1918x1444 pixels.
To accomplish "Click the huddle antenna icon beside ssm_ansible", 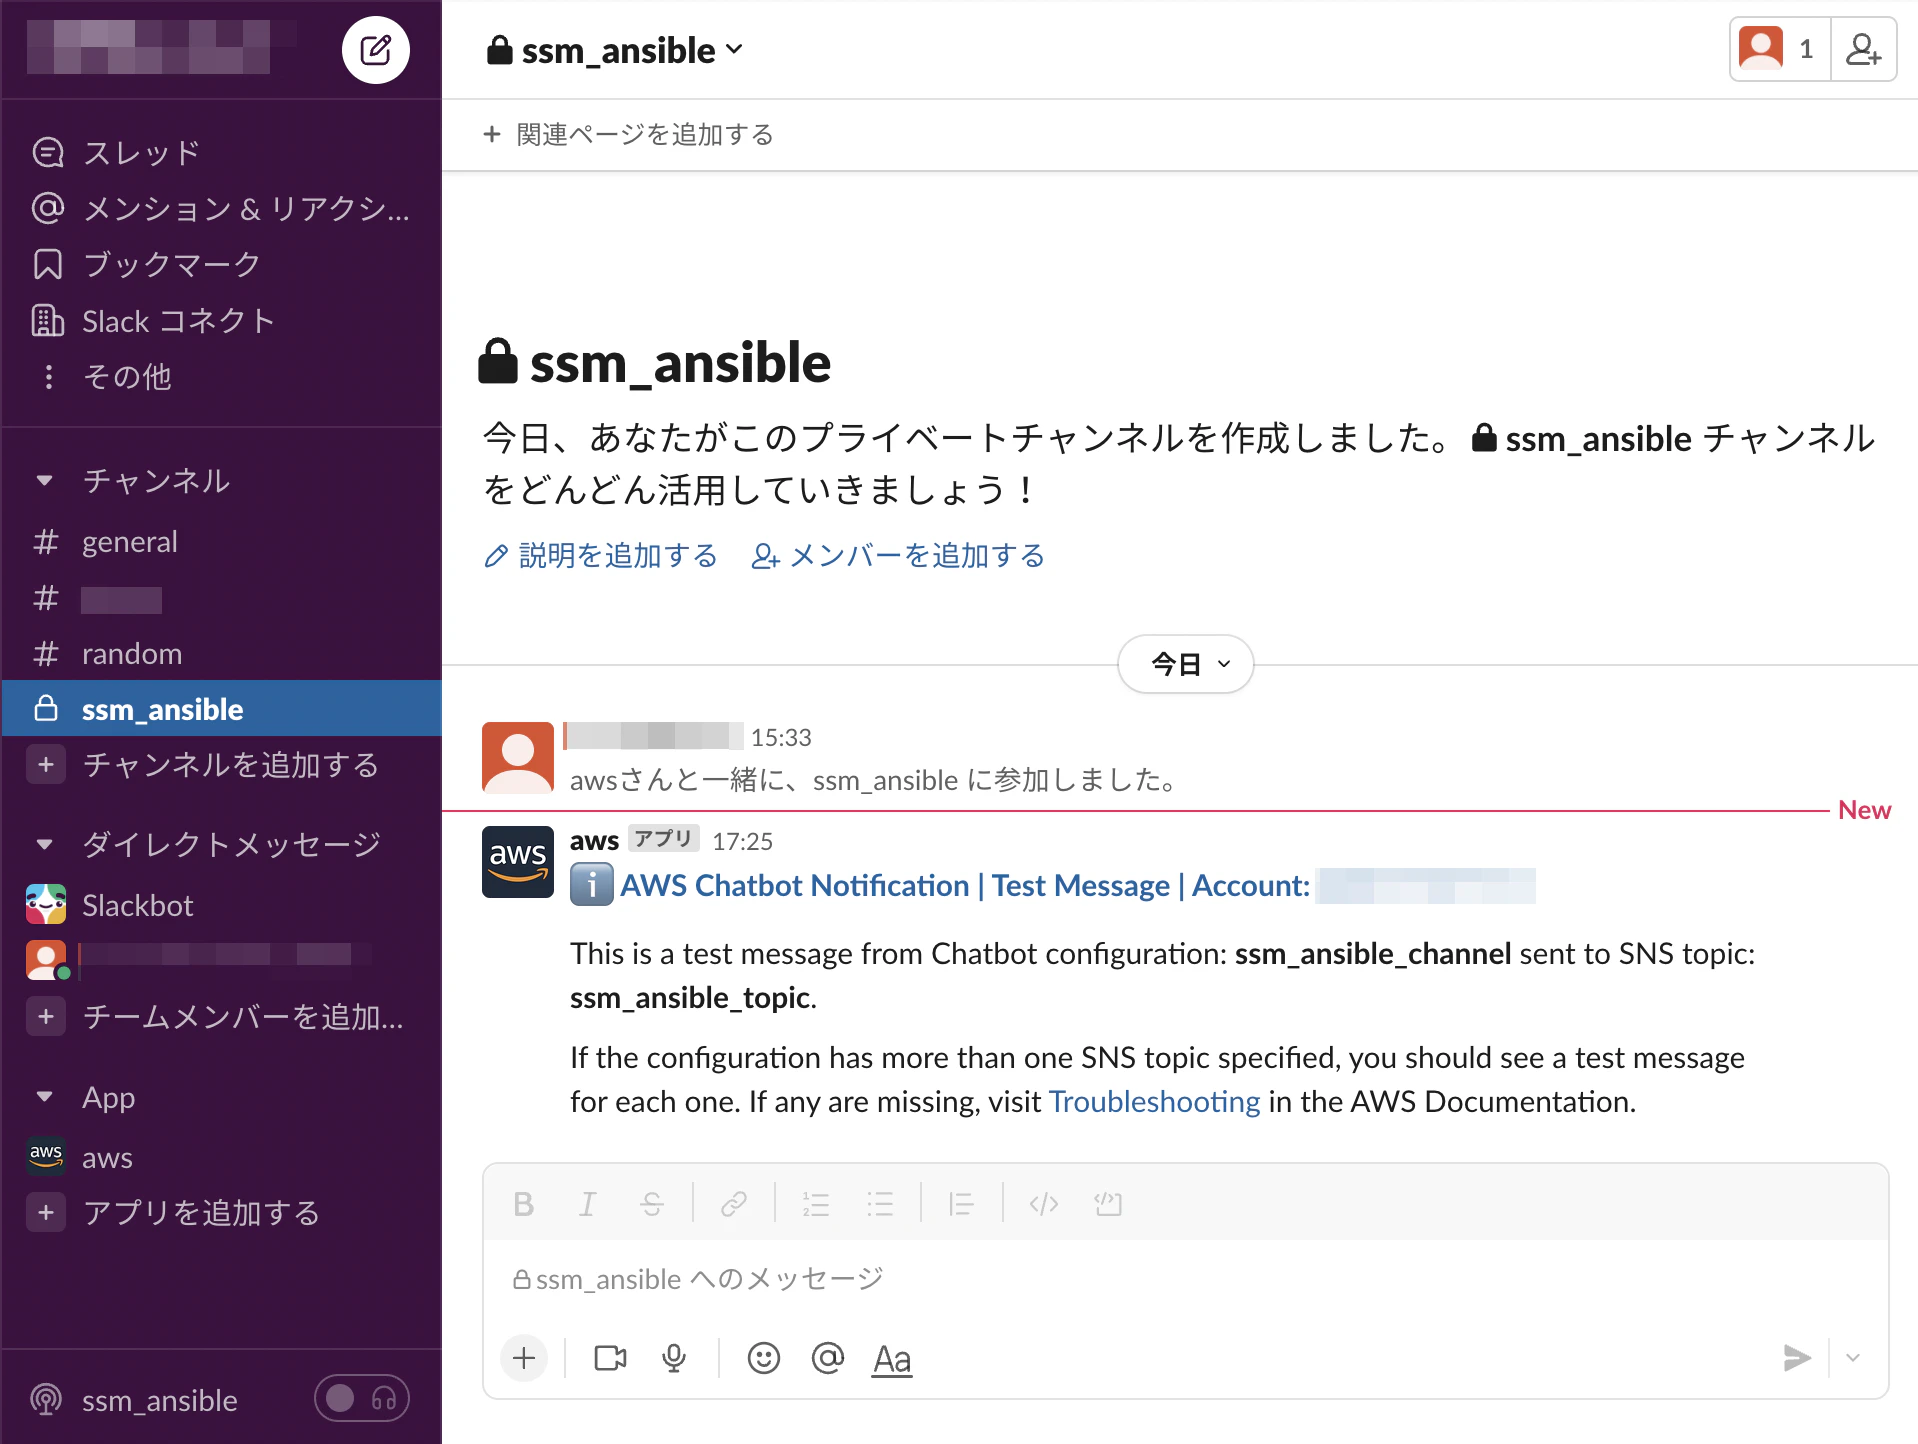I will coord(47,1400).
